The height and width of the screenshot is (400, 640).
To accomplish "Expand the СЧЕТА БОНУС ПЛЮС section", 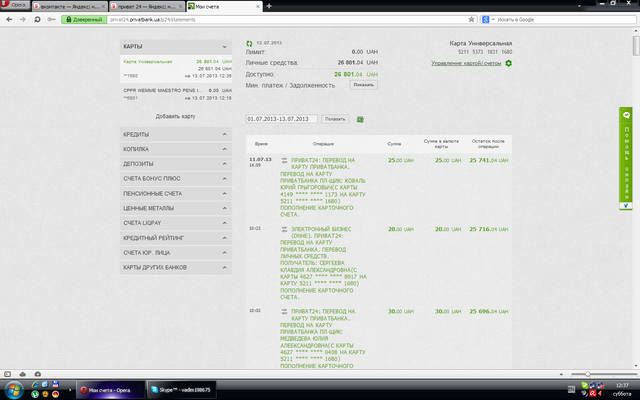I will pos(176,178).
